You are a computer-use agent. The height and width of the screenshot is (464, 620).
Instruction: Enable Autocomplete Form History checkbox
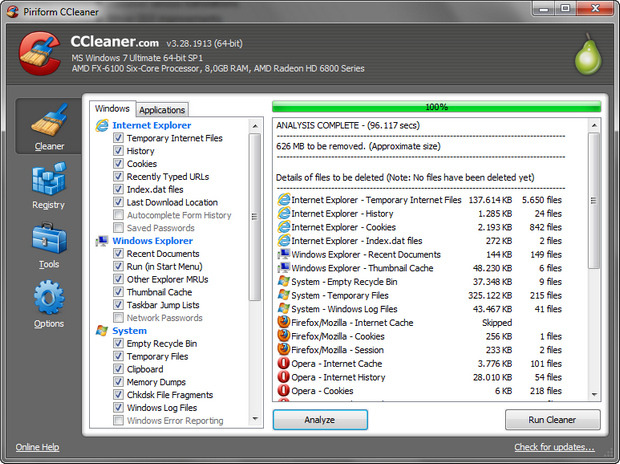point(118,215)
